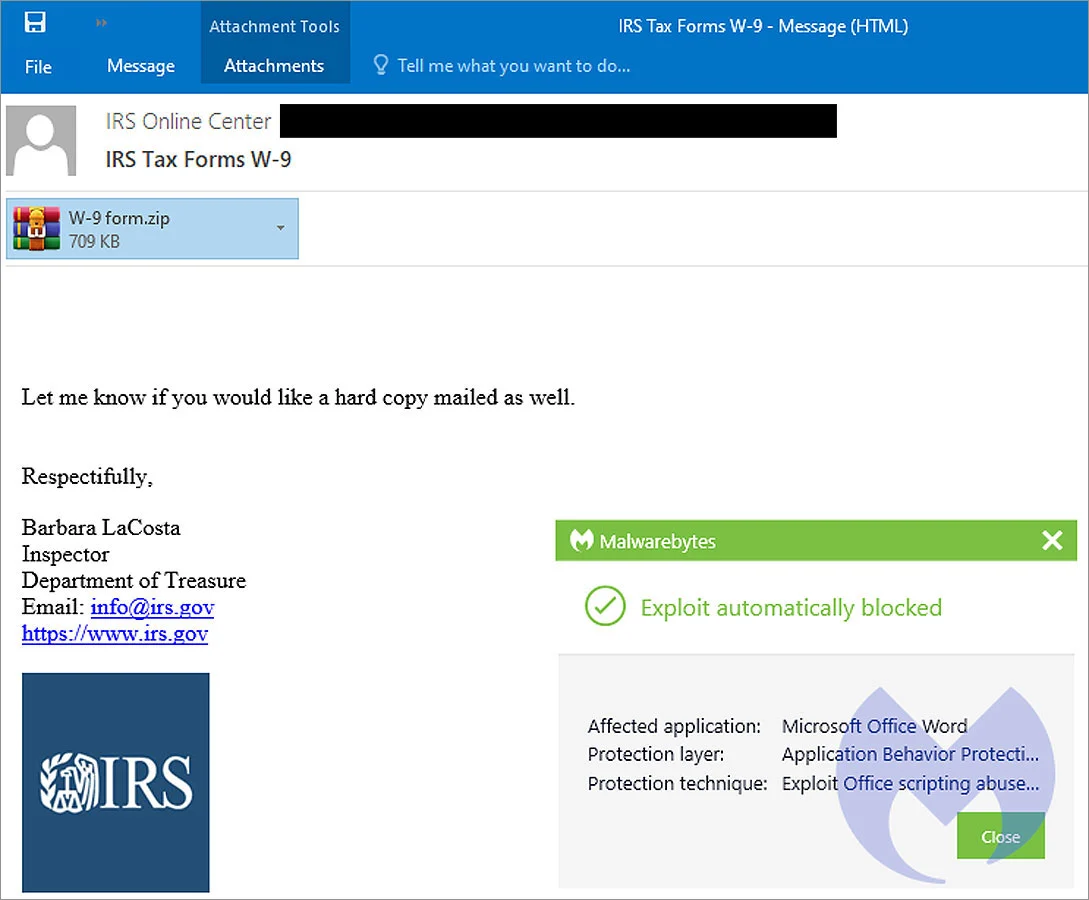1089x900 pixels.
Task: Open the File menu
Action: (38, 67)
